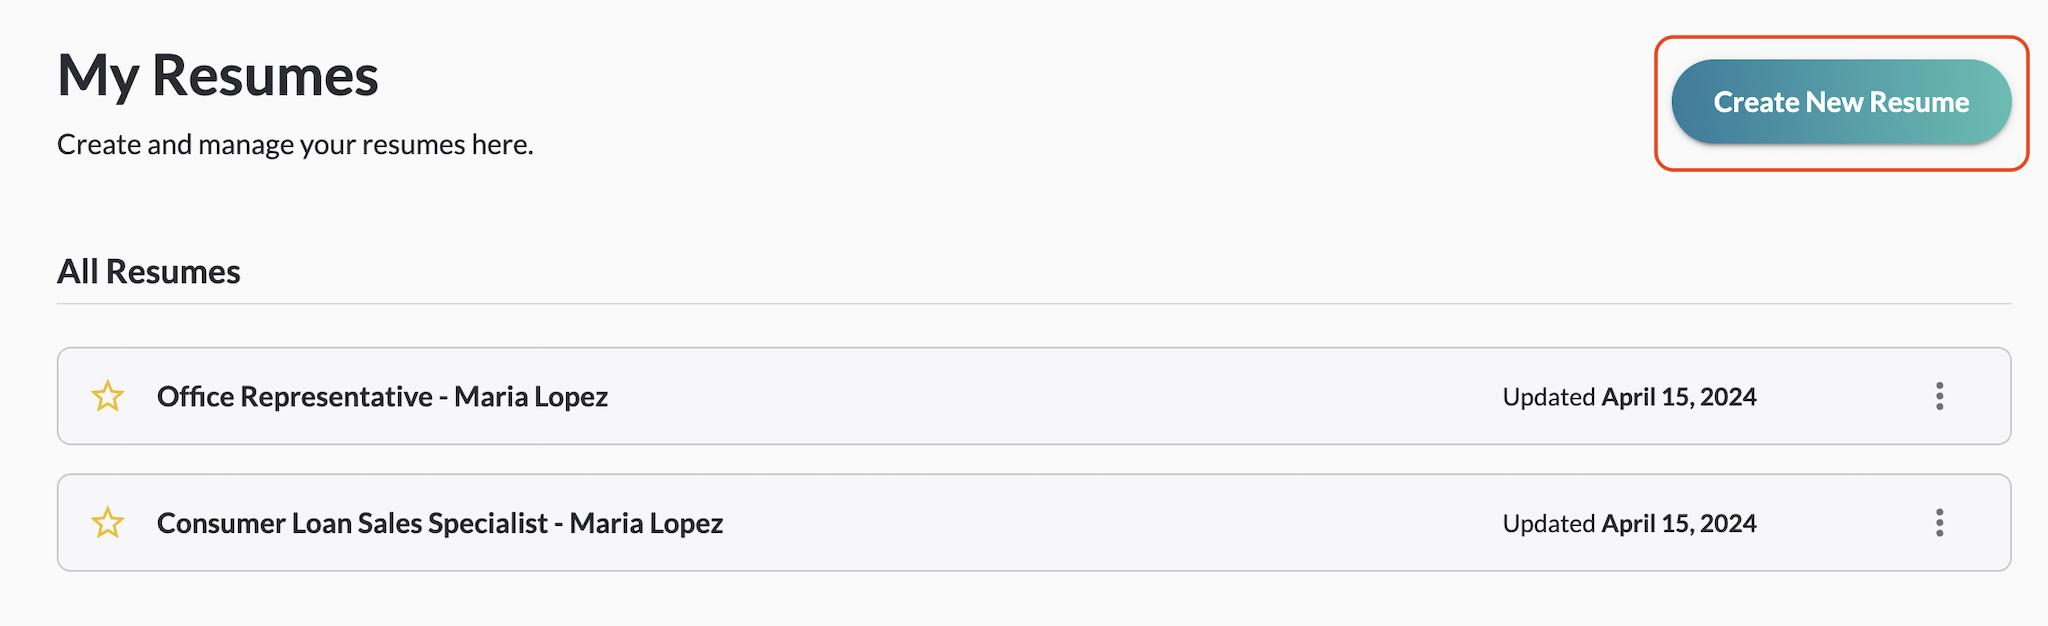The height and width of the screenshot is (626, 2048).
Task: Click the "Create and manage your resumes here" text
Action: [295, 145]
